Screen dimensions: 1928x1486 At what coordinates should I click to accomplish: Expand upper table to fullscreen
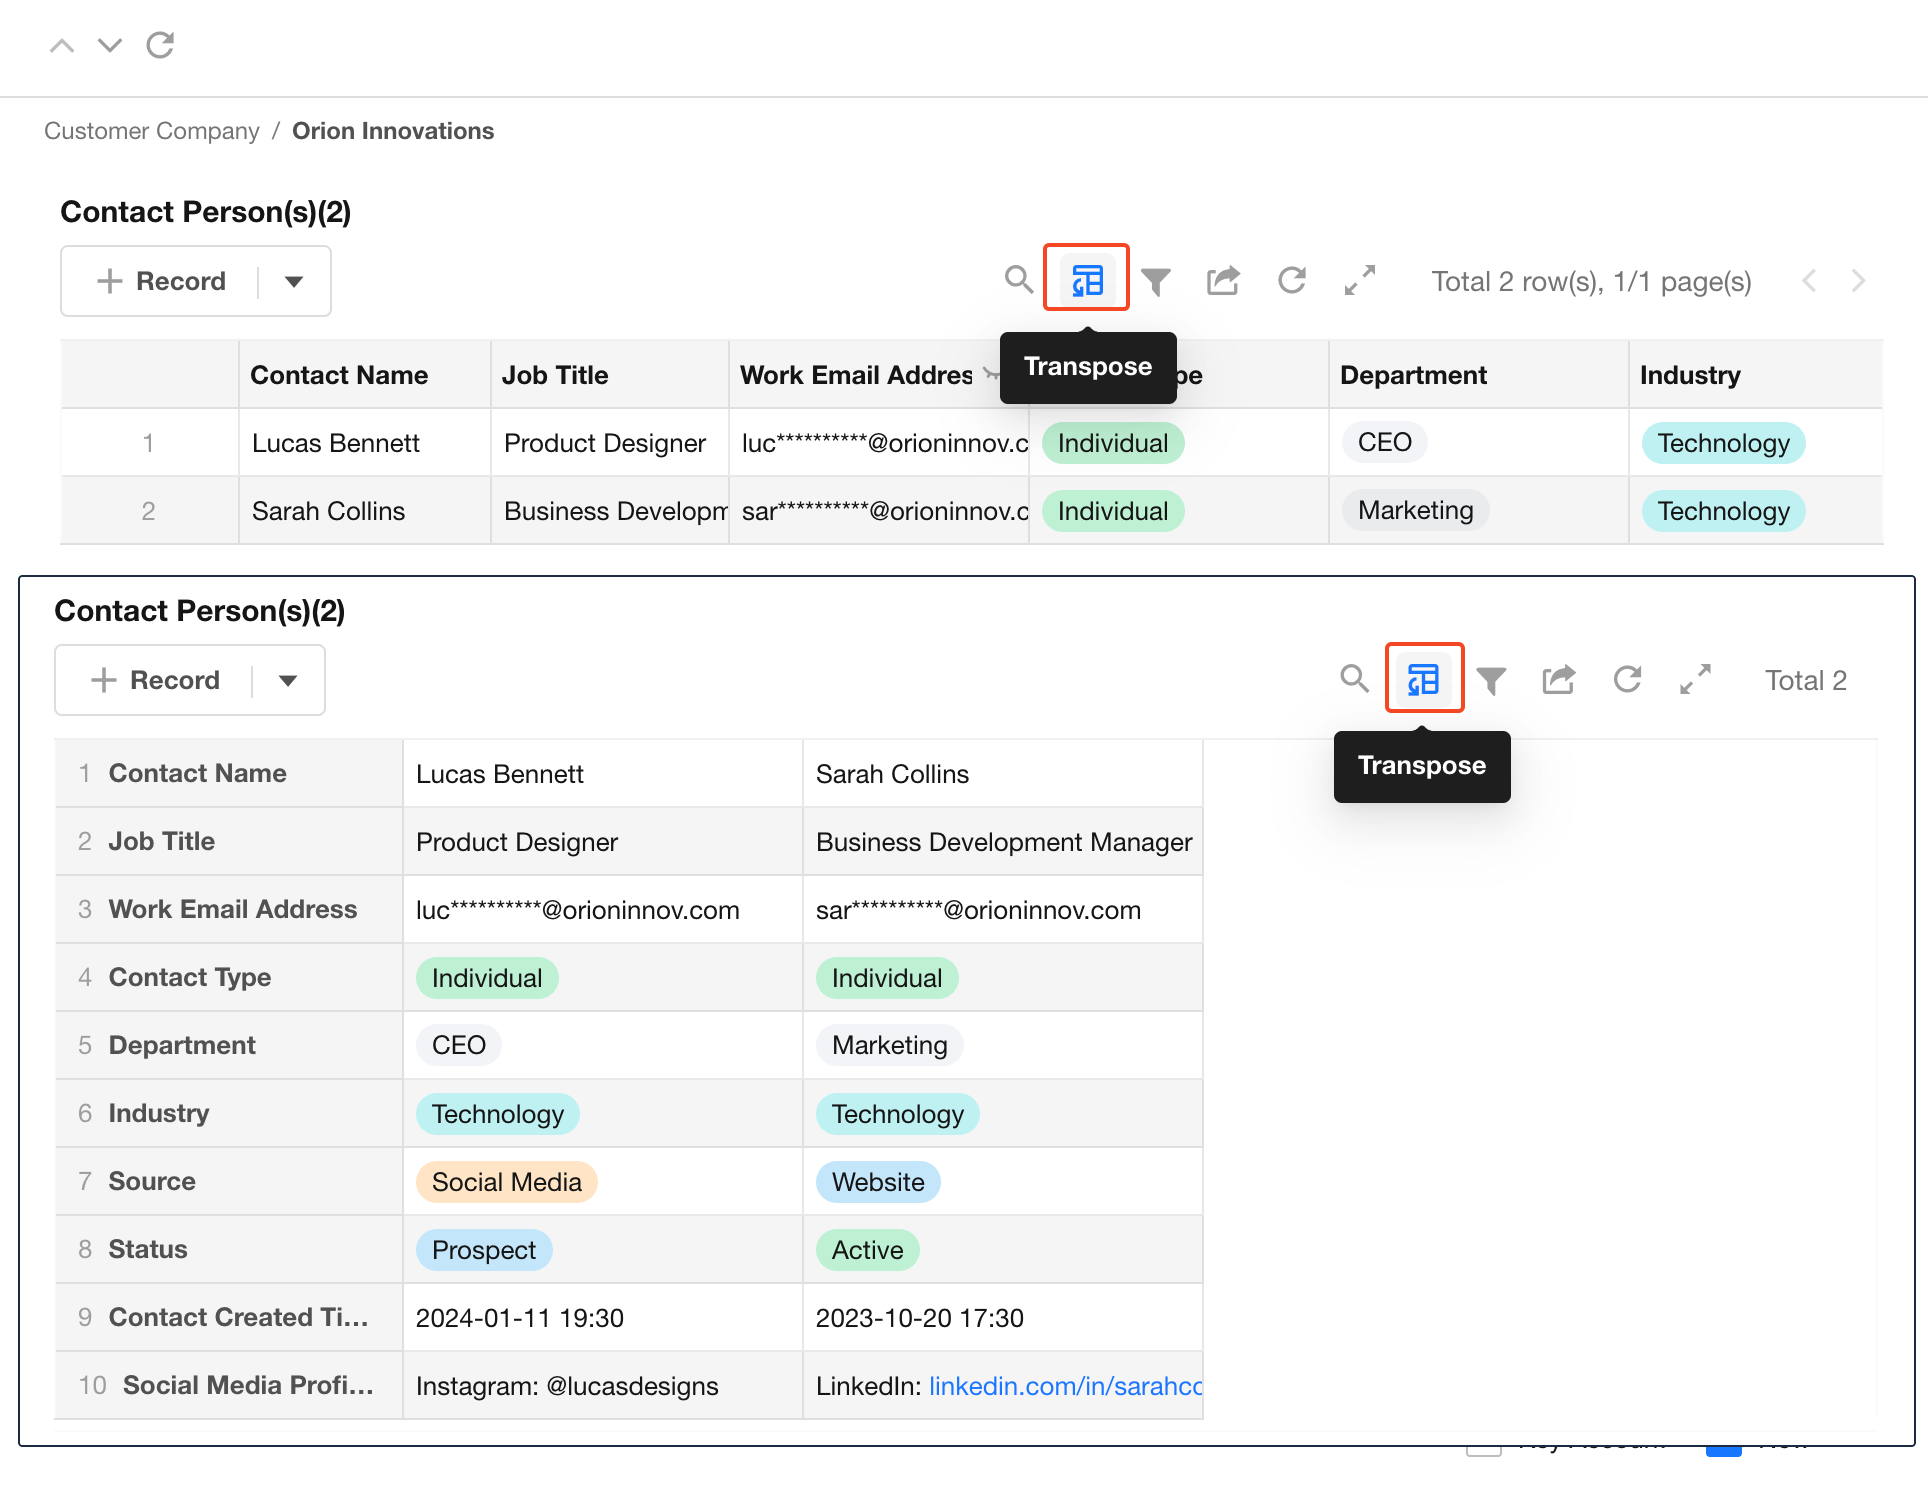tap(1360, 280)
